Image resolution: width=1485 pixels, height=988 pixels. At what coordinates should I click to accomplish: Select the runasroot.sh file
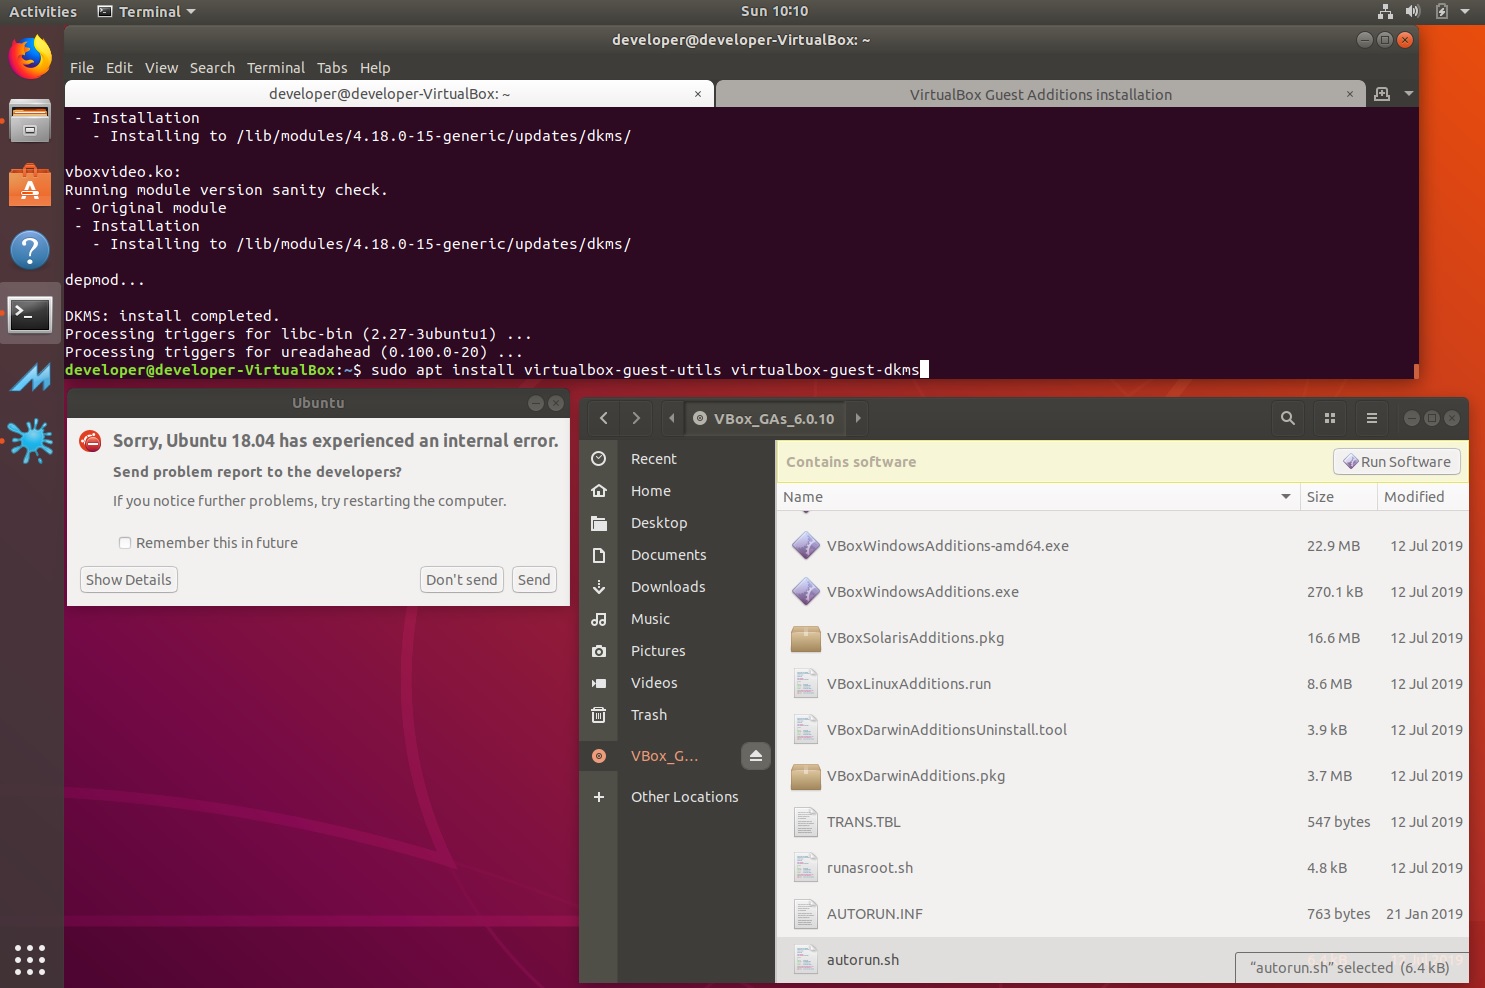tap(1122, 868)
